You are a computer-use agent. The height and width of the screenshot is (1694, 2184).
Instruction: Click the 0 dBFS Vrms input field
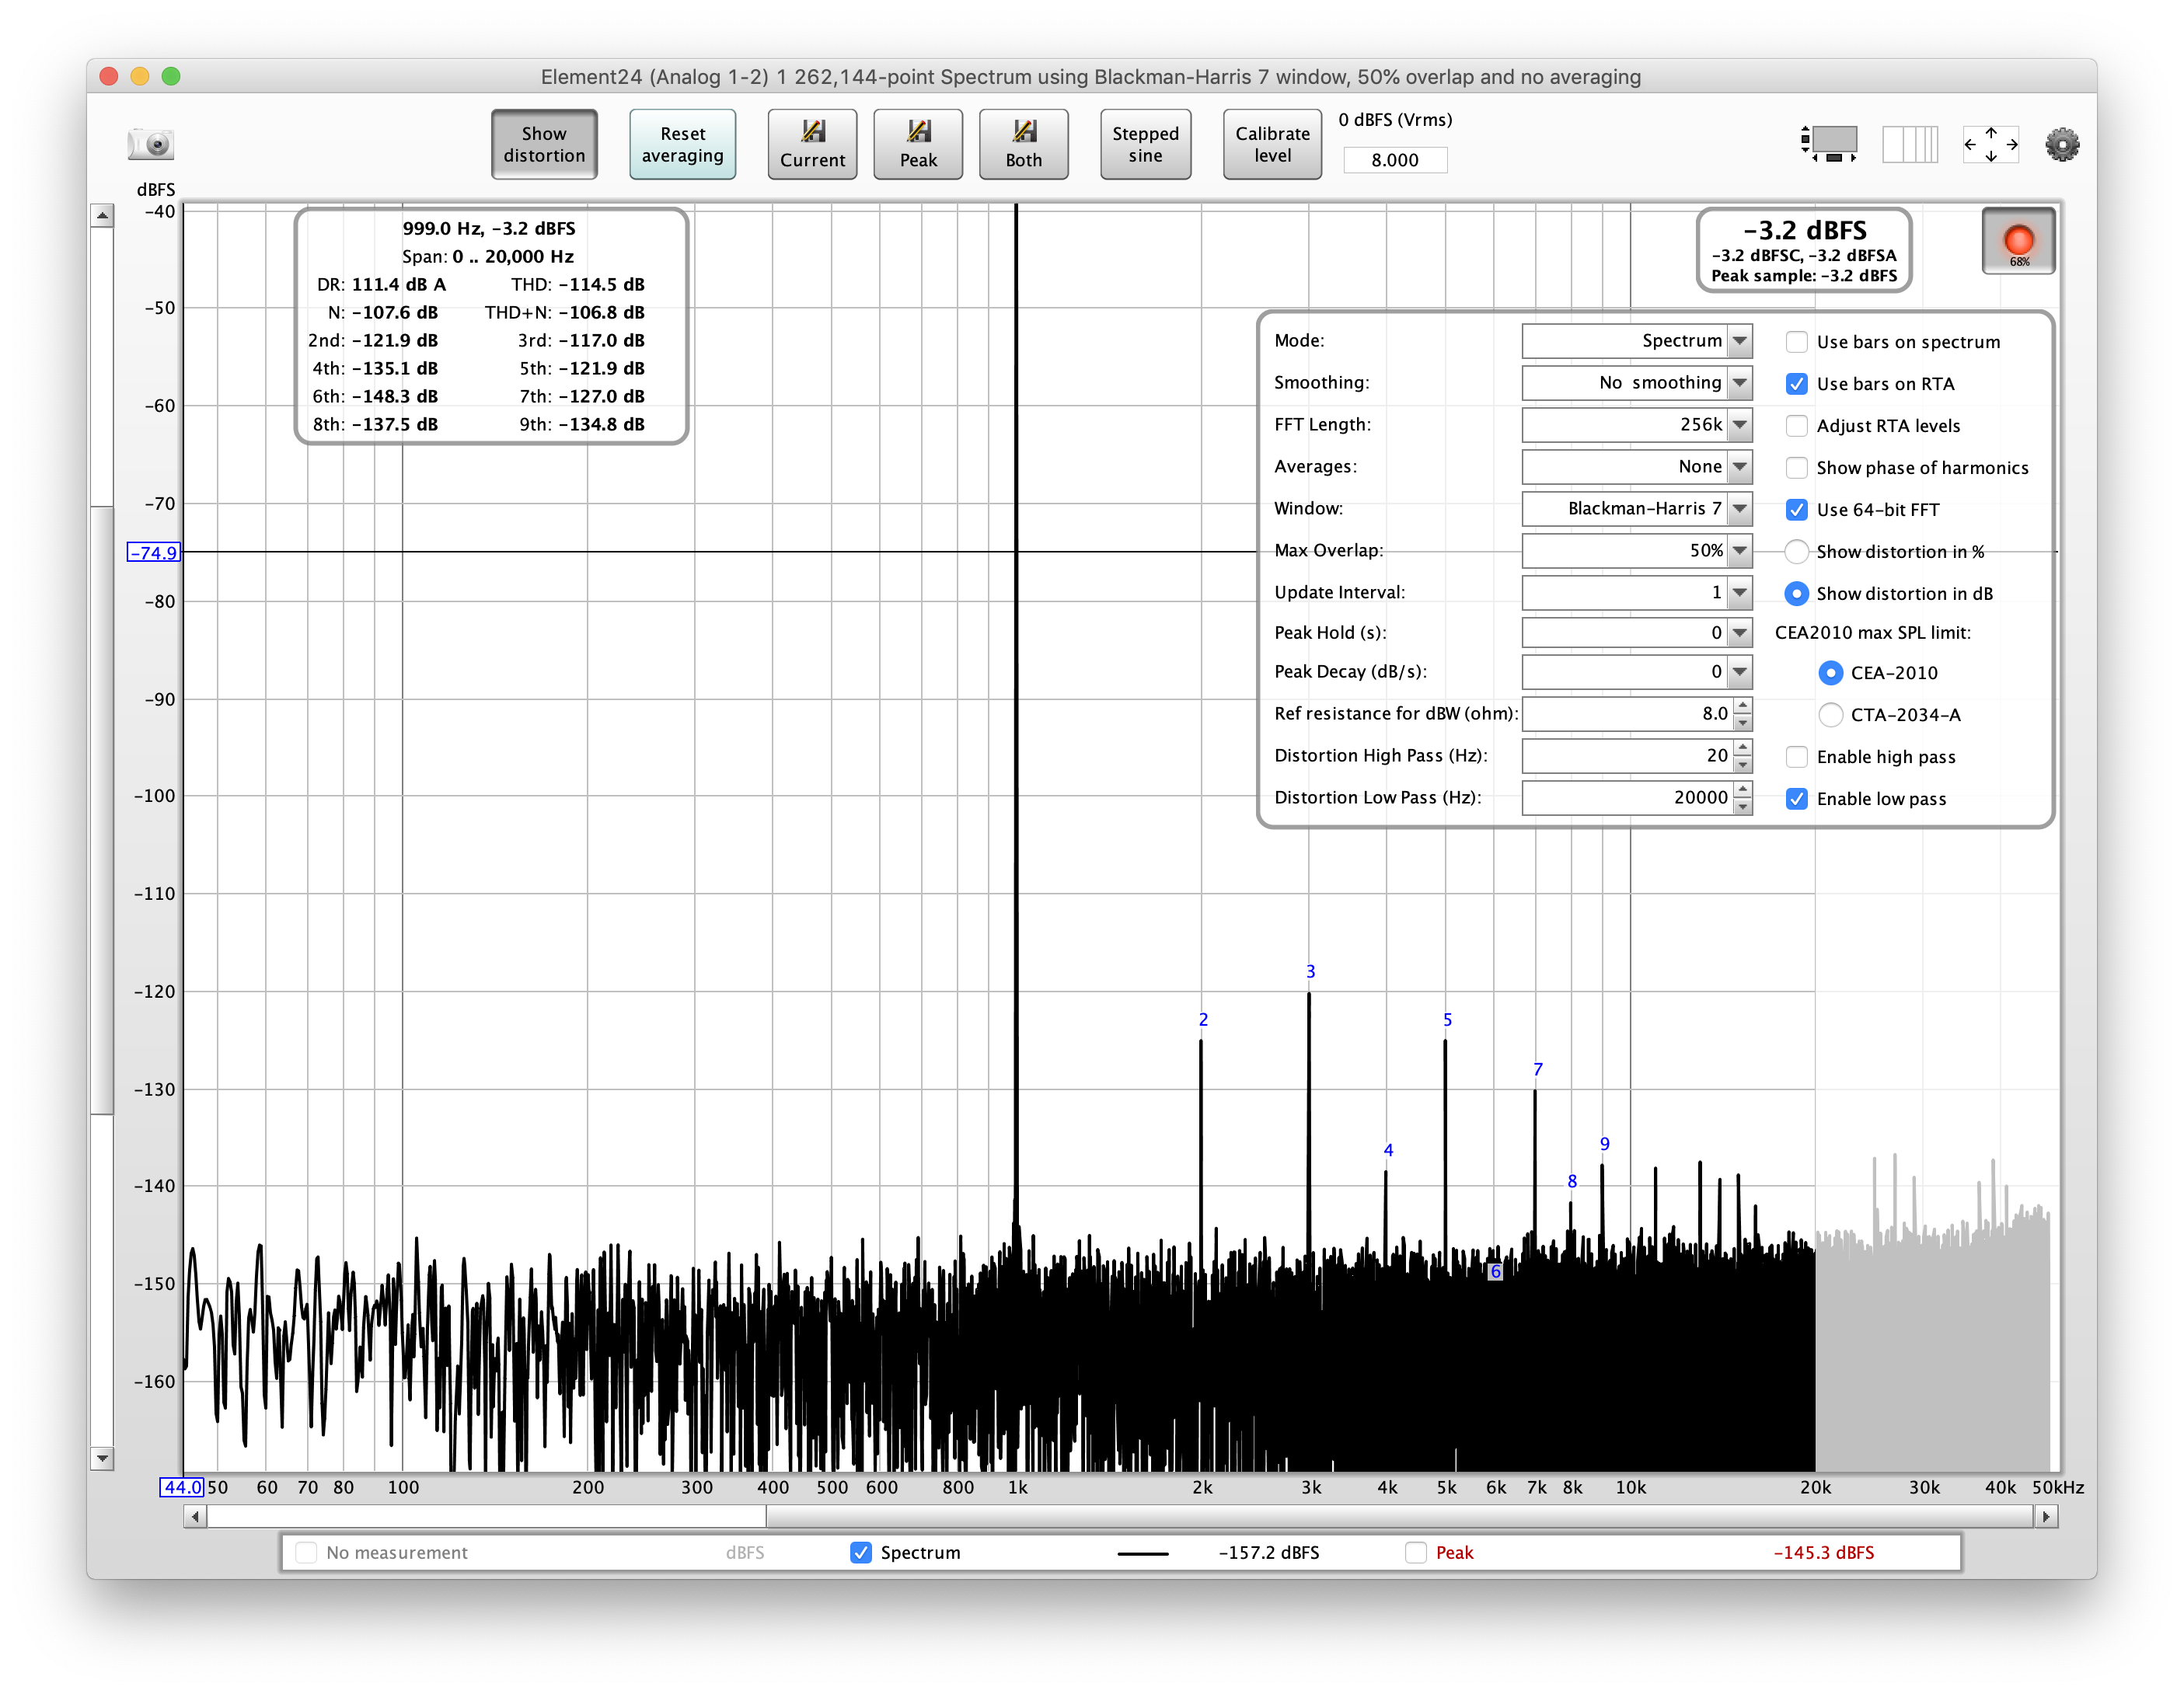[x=1394, y=160]
